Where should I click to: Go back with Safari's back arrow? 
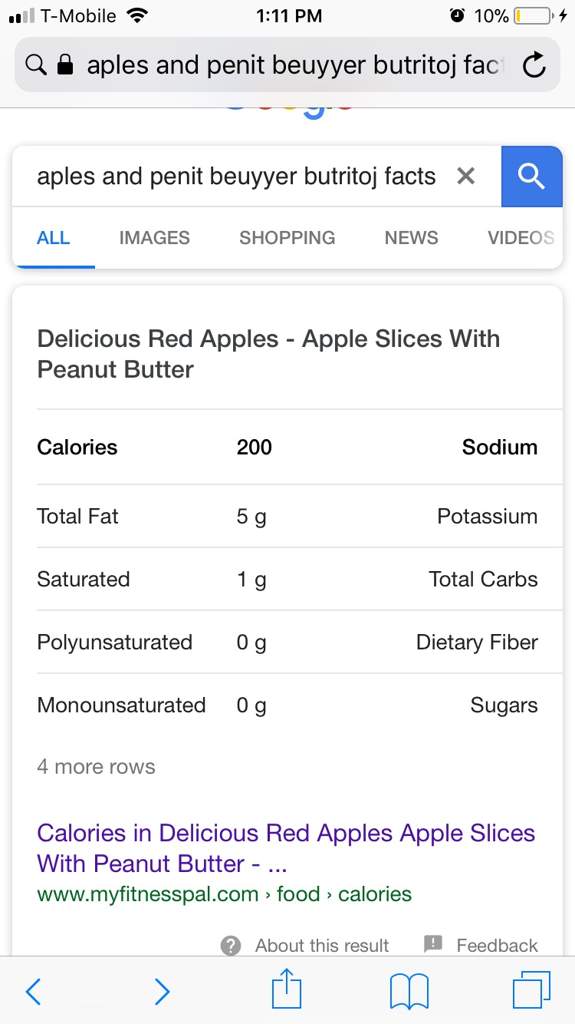33,992
